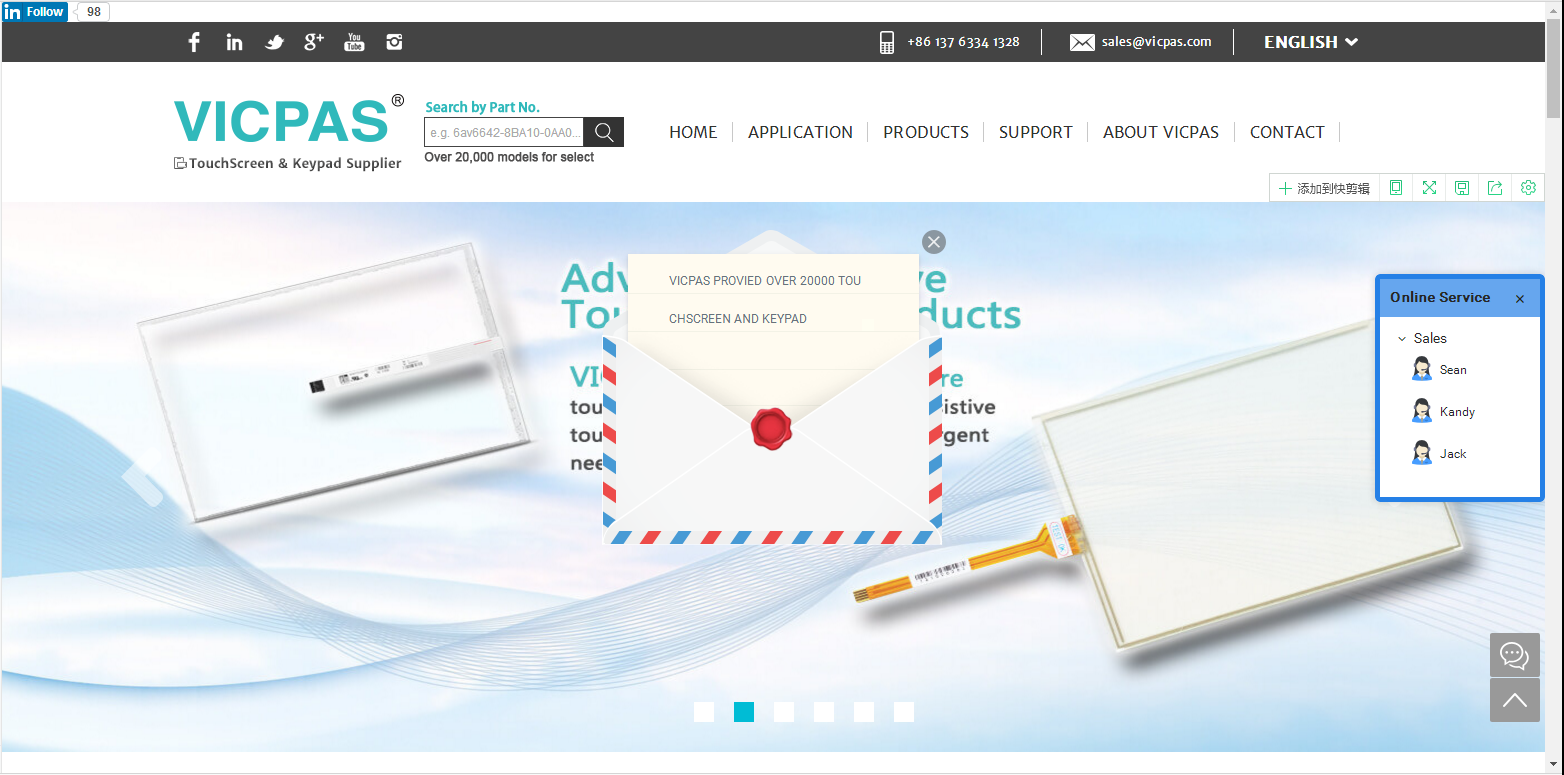Select the fifth slider dot

864,712
